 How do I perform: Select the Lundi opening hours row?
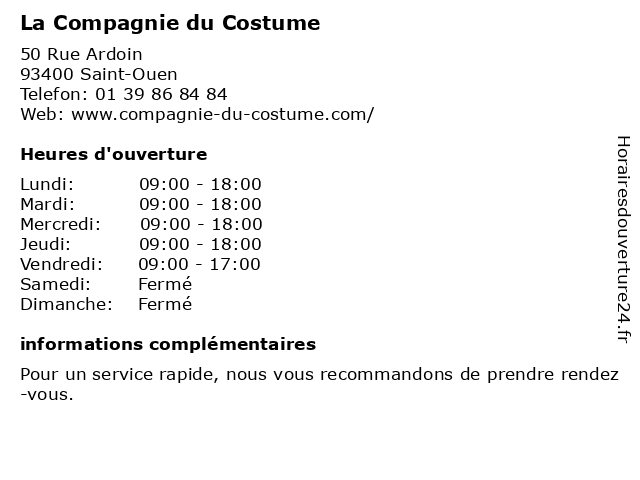coord(140,184)
